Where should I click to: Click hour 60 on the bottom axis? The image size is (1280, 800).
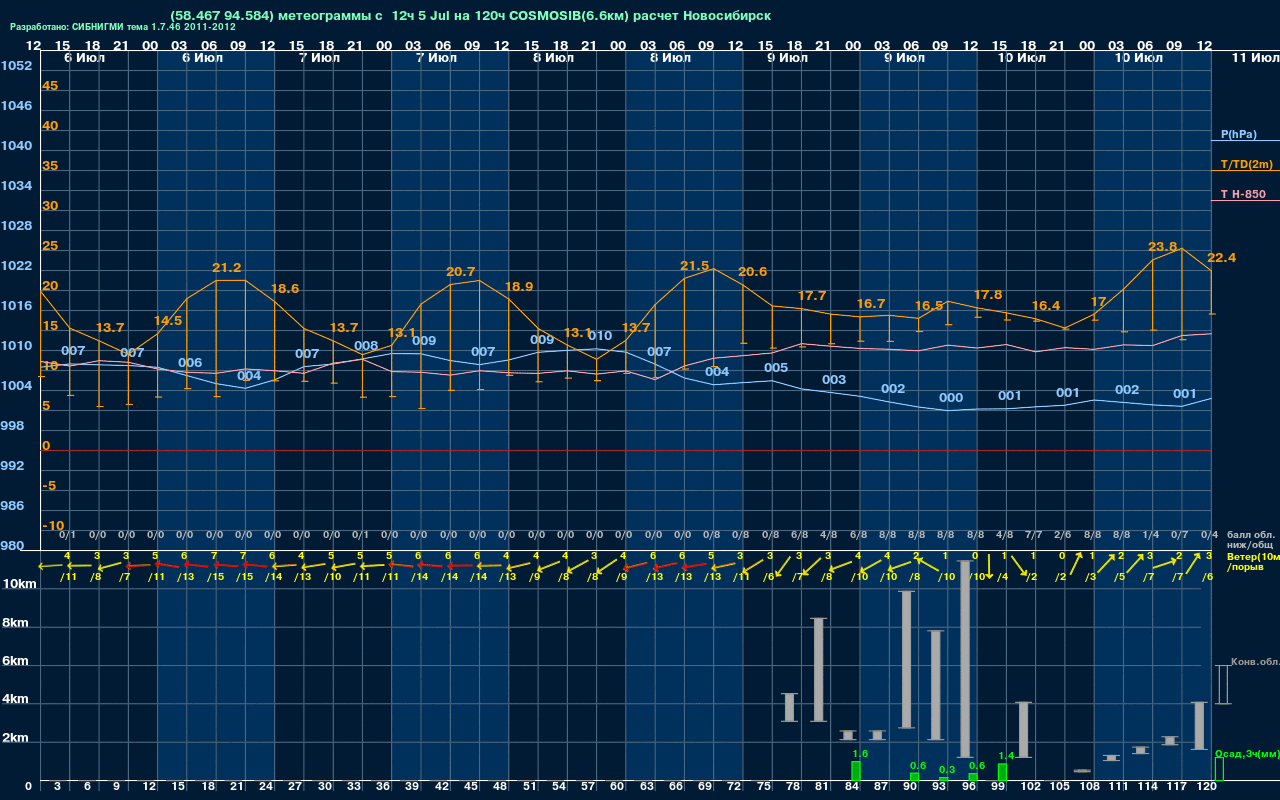(618, 787)
